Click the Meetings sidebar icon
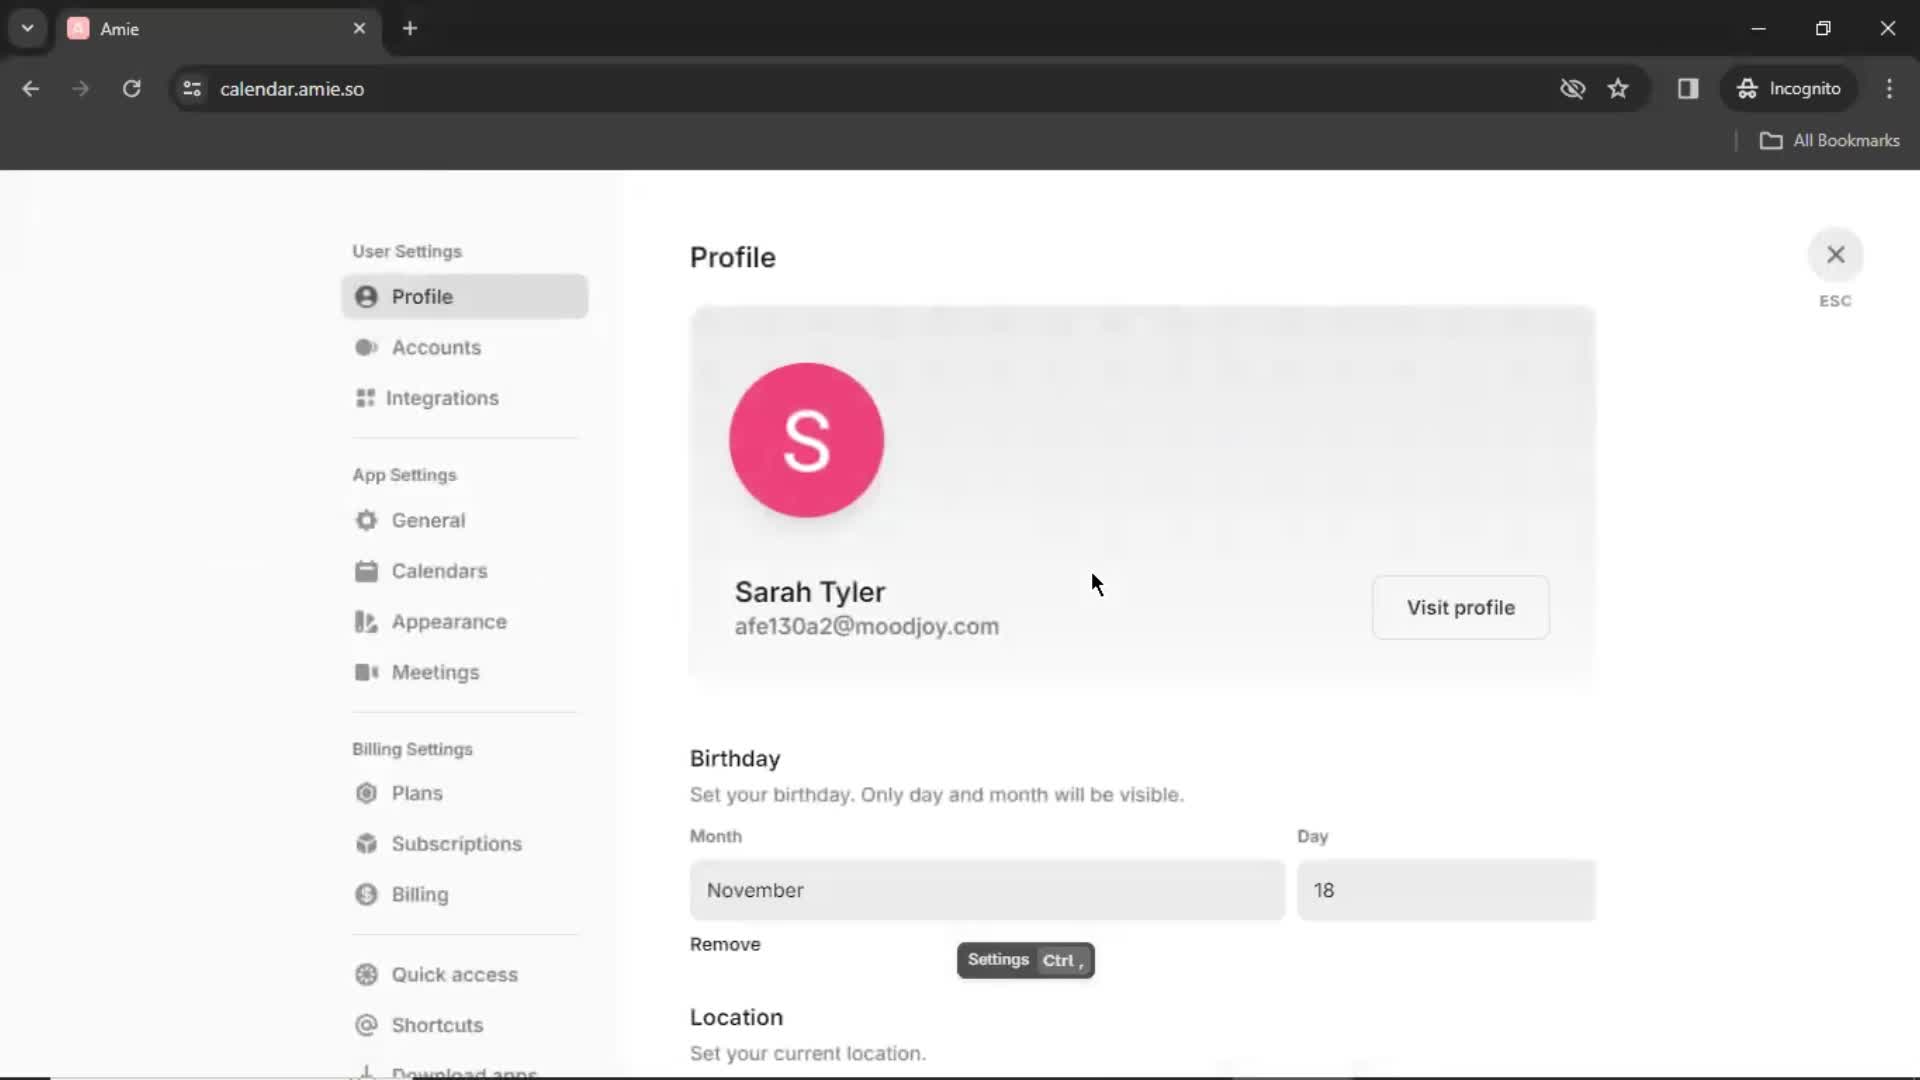The image size is (1920, 1080). tap(368, 671)
